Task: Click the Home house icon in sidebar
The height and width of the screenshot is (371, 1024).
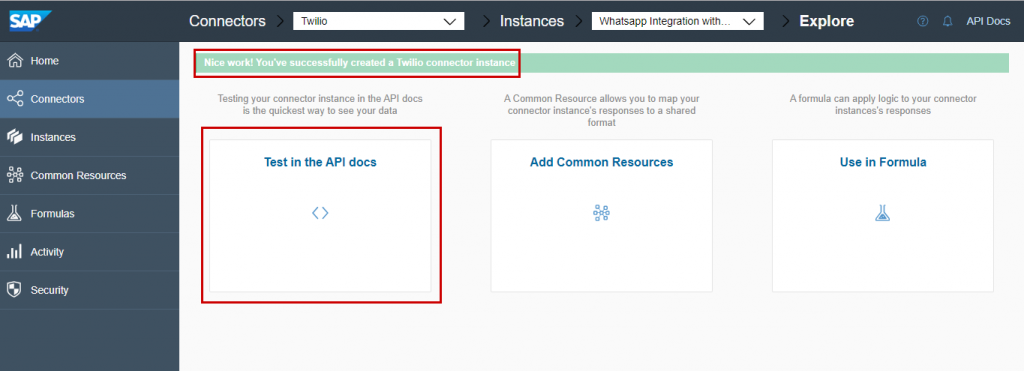Action: [14, 61]
